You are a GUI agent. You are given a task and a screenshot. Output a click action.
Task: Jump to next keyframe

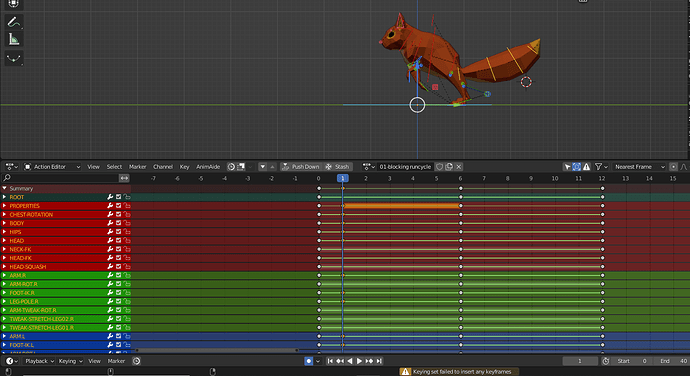pyautogui.click(x=369, y=361)
